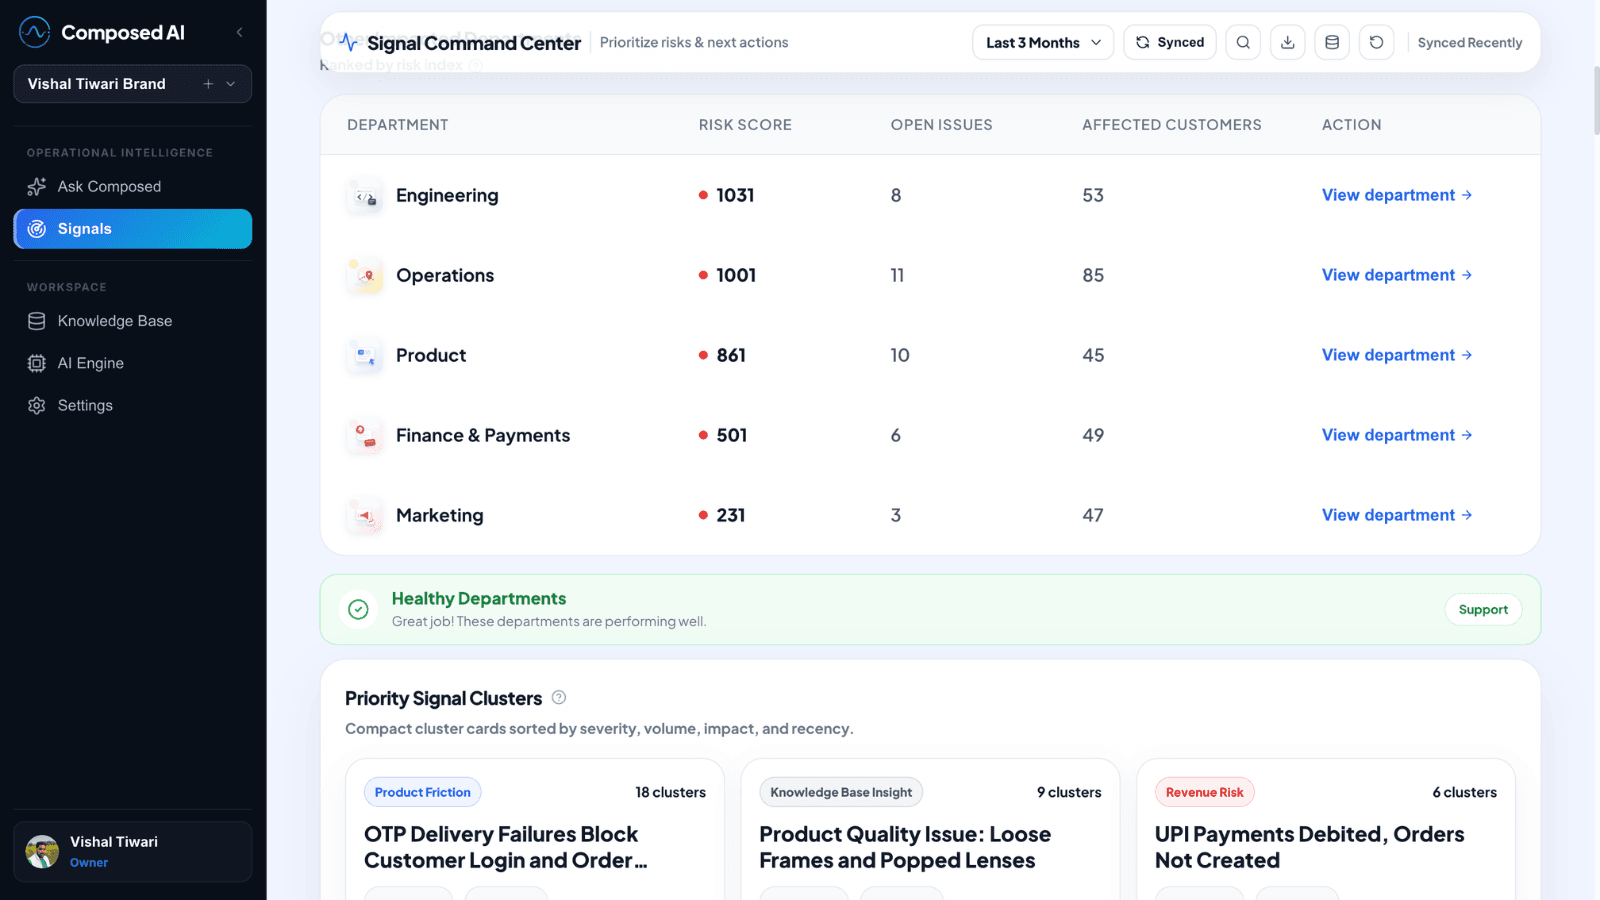Open Vishal Tiwari Owner profile card
1600x900 pixels.
point(132,851)
